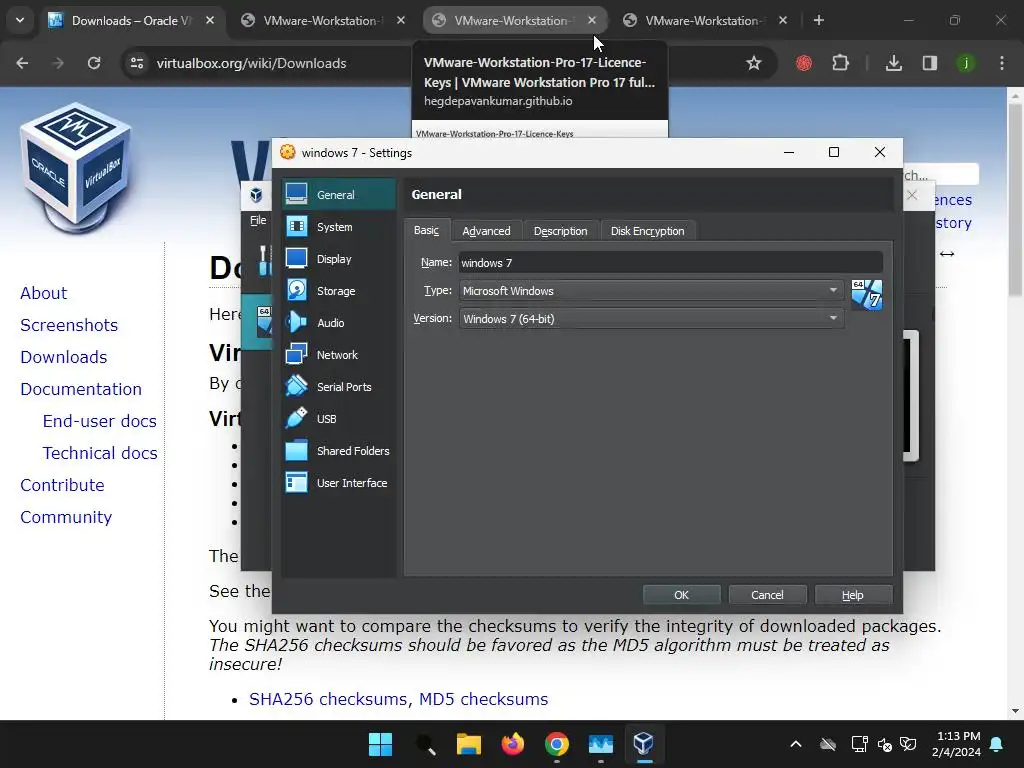Show hidden system tray icons
Image resolution: width=1024 pixels, height=768 pixels.
[x=795, y=744]
